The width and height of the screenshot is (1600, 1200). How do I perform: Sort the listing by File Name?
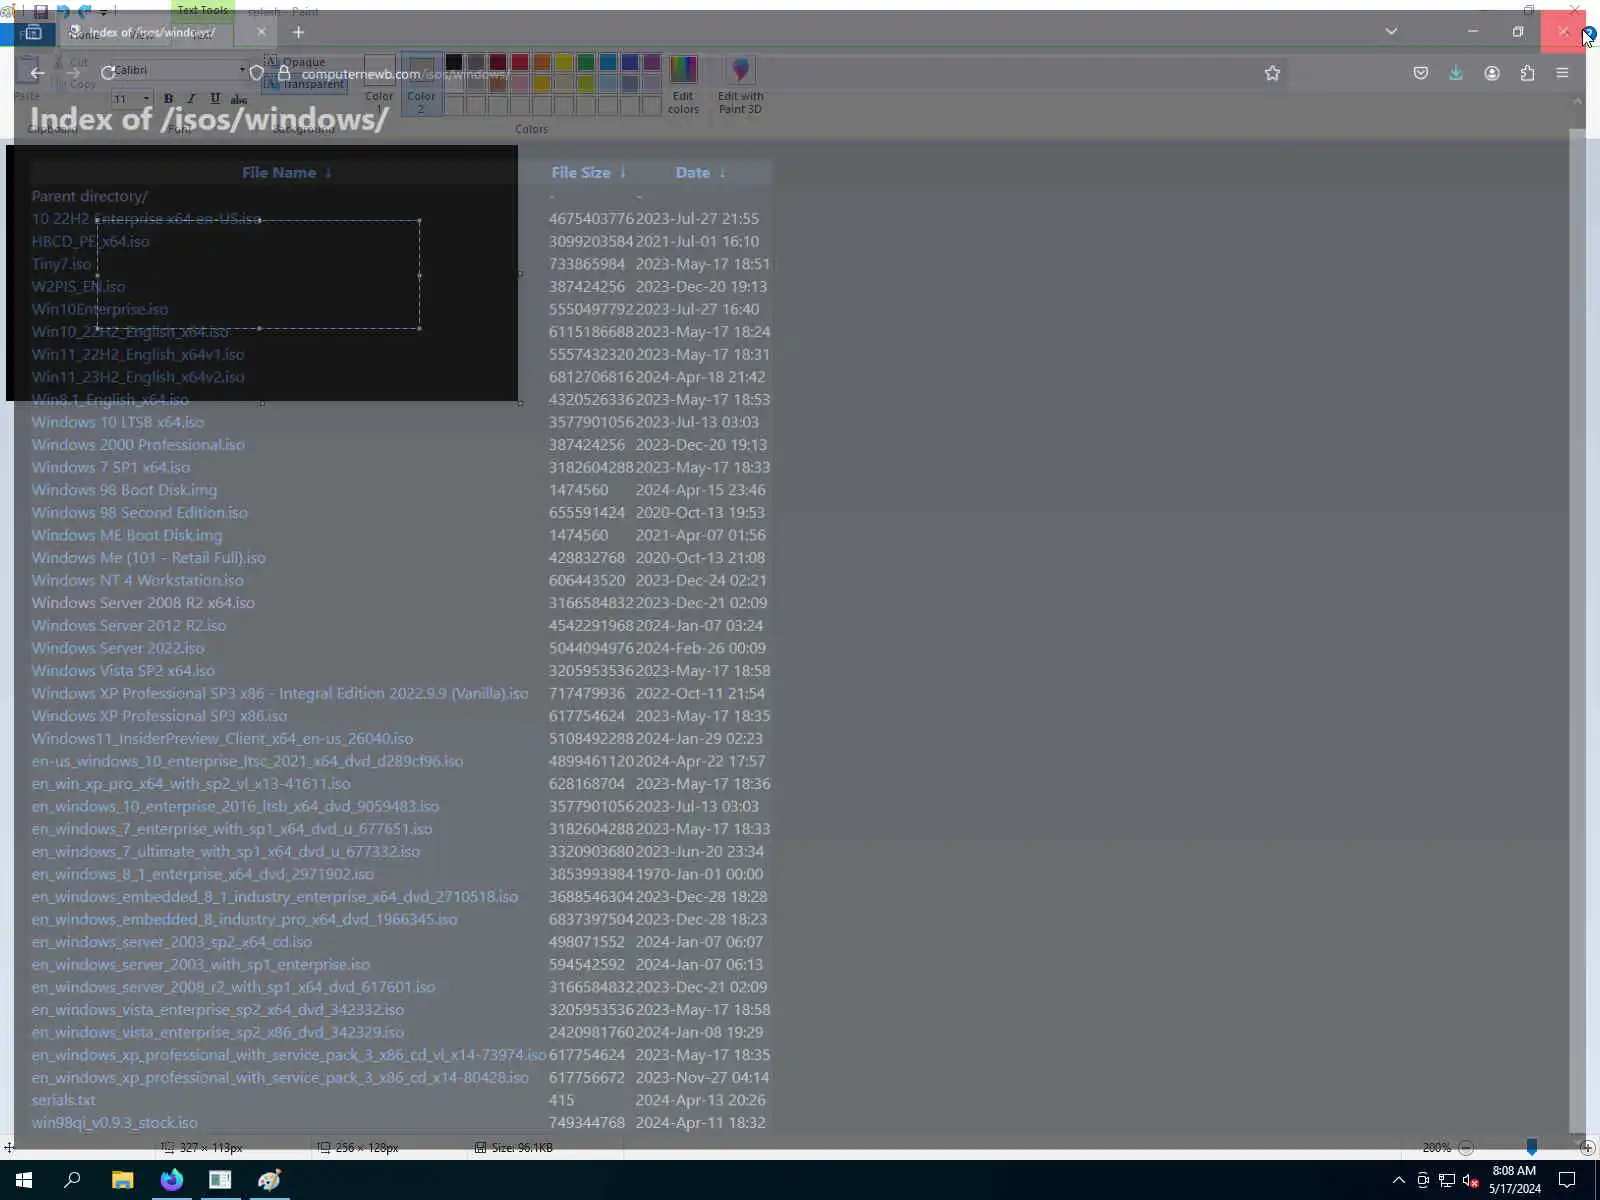[x=287, y=172]
